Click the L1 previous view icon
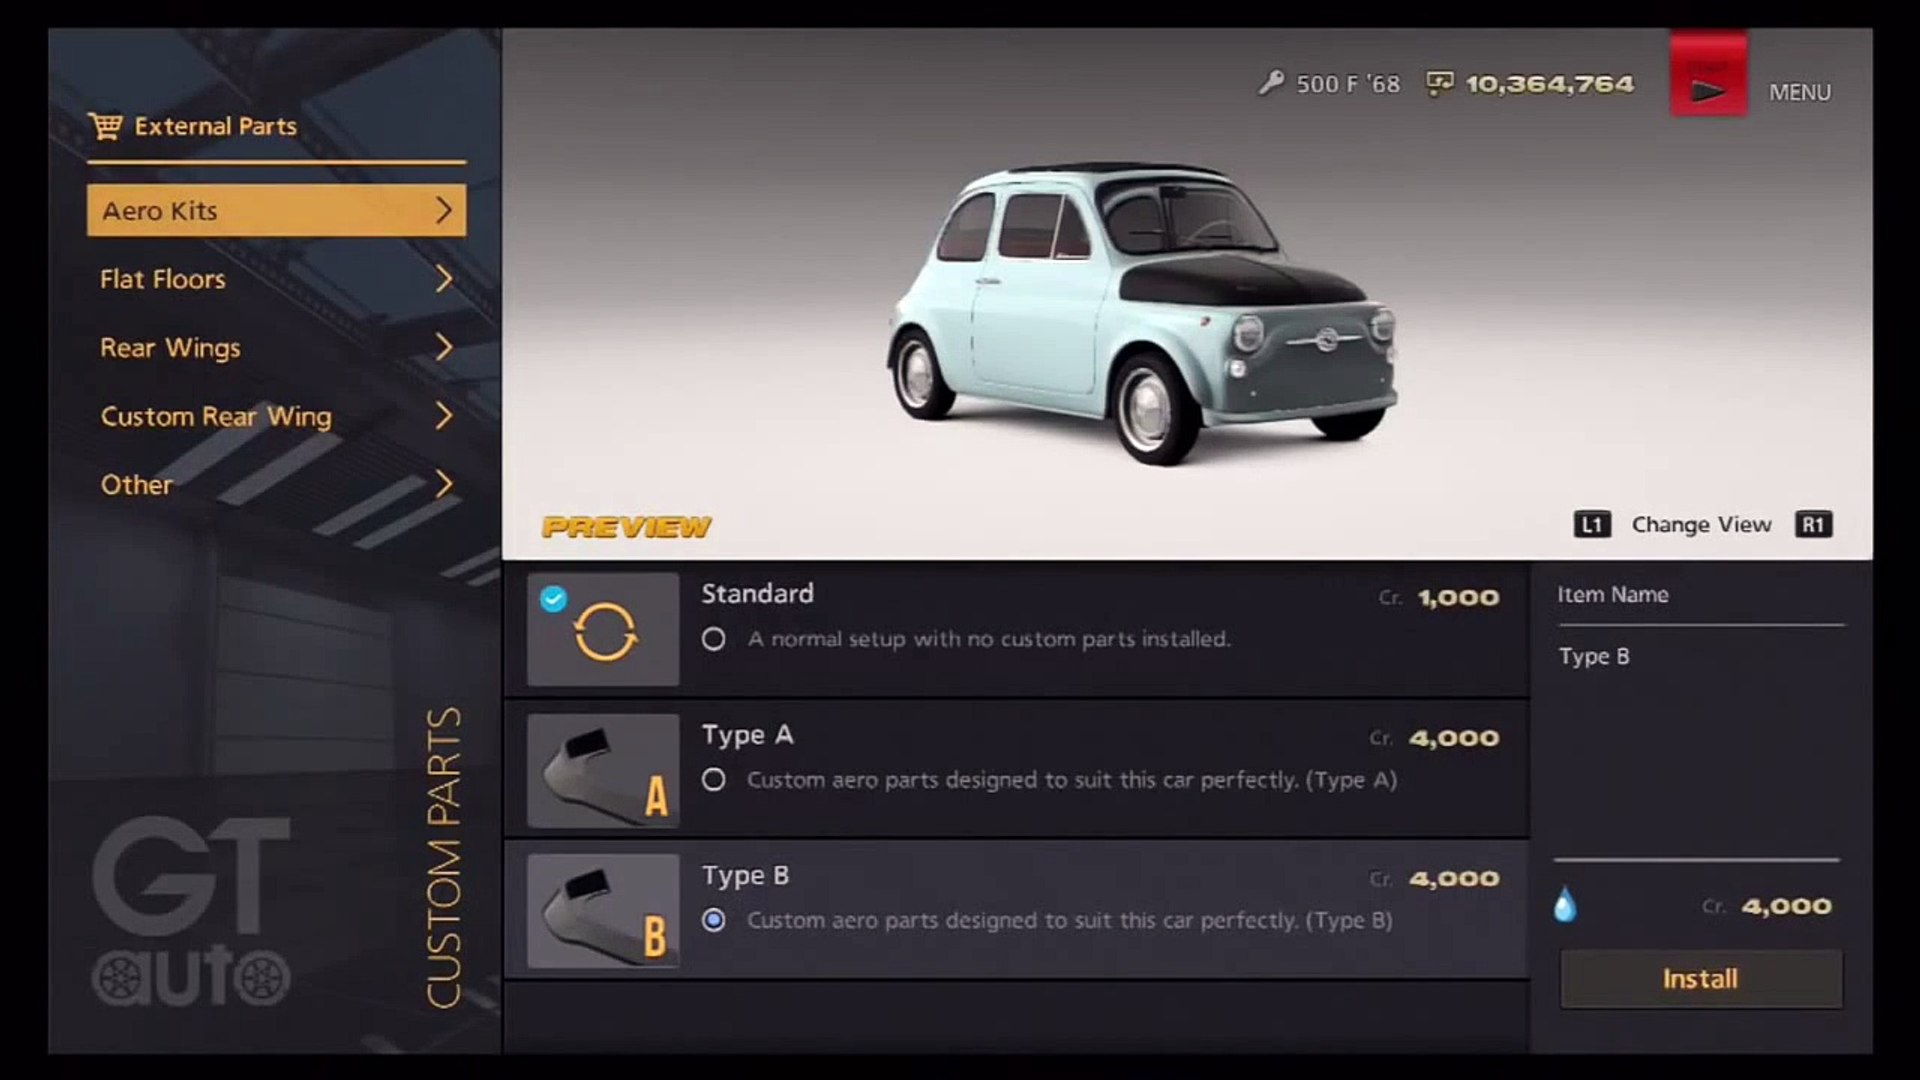This screenshot has width=1920, height=1080. 1592,525
